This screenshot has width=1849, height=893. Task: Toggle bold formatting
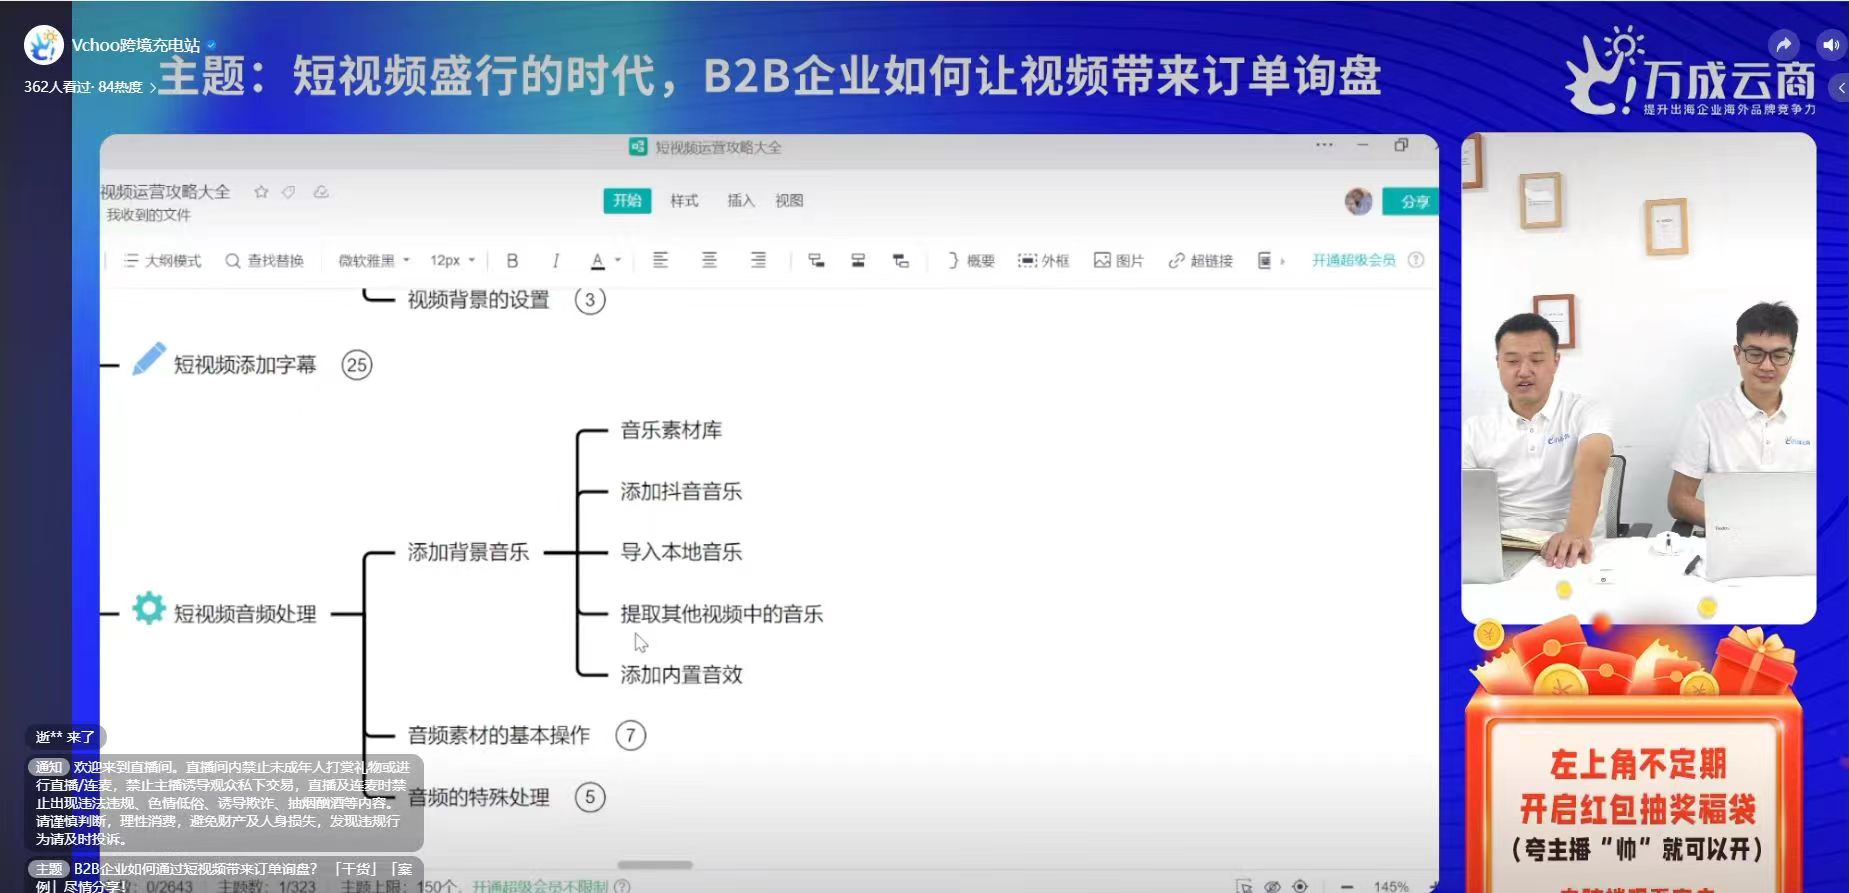(x=512, y=261)
